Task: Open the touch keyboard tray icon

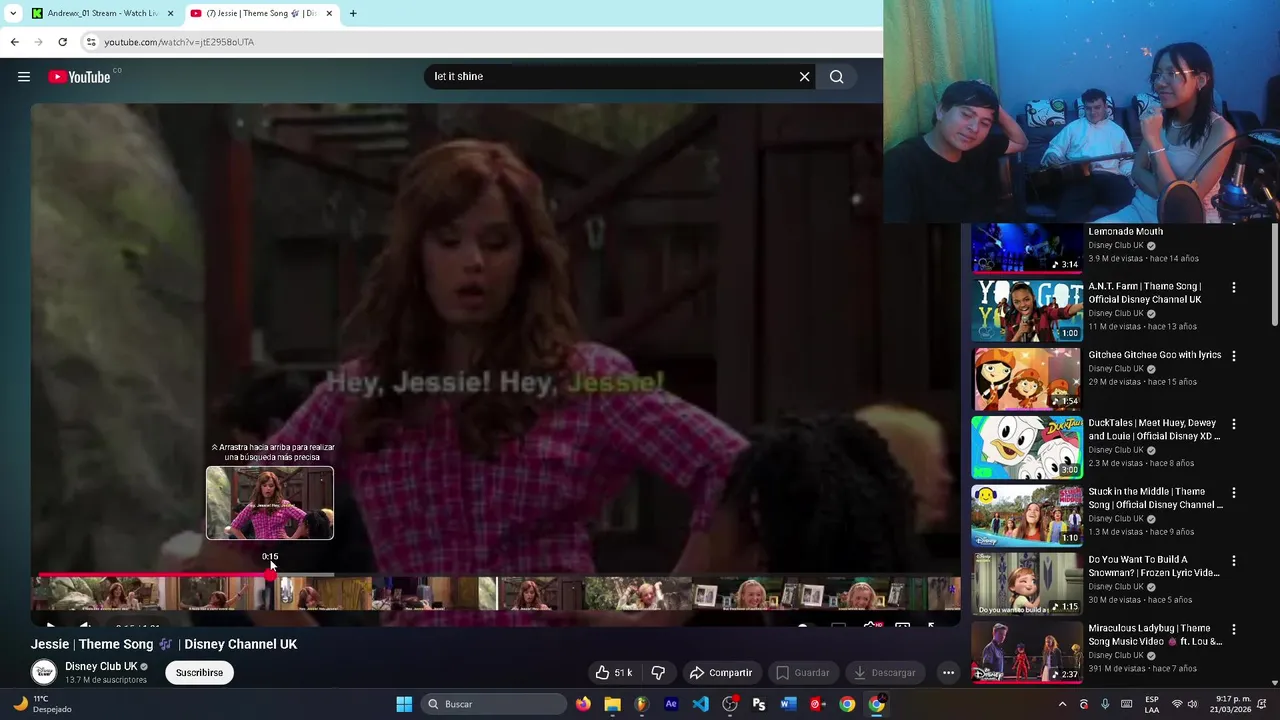Action: pyautogui.click(x=1127, y=704)
